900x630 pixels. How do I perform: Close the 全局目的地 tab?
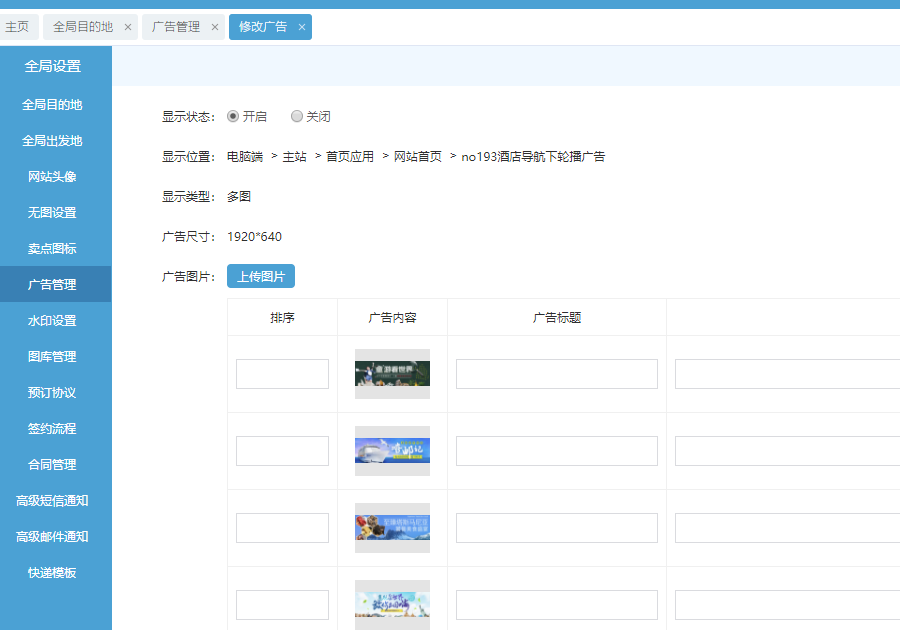click(128, 27)
